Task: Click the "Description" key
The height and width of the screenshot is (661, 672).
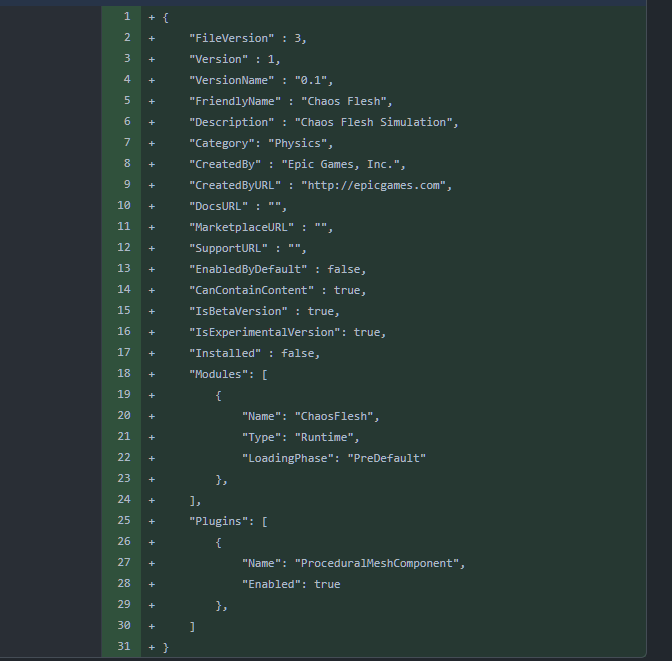Action: tap(231, 122)
